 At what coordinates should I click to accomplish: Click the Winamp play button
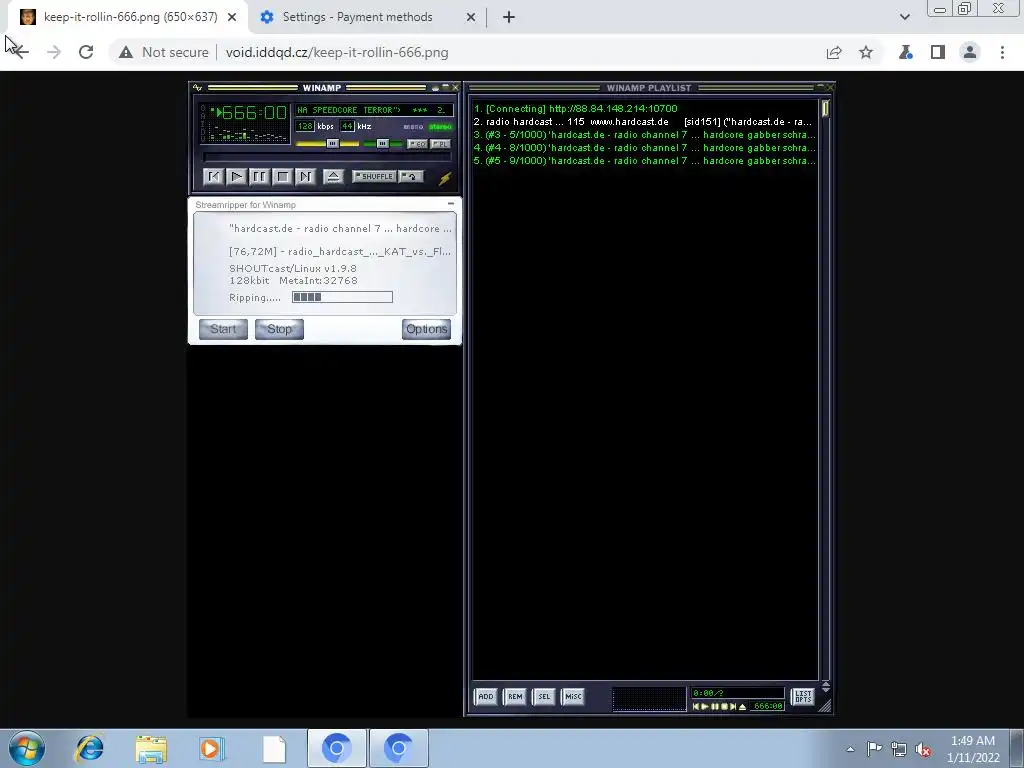(x=236, y=176)
